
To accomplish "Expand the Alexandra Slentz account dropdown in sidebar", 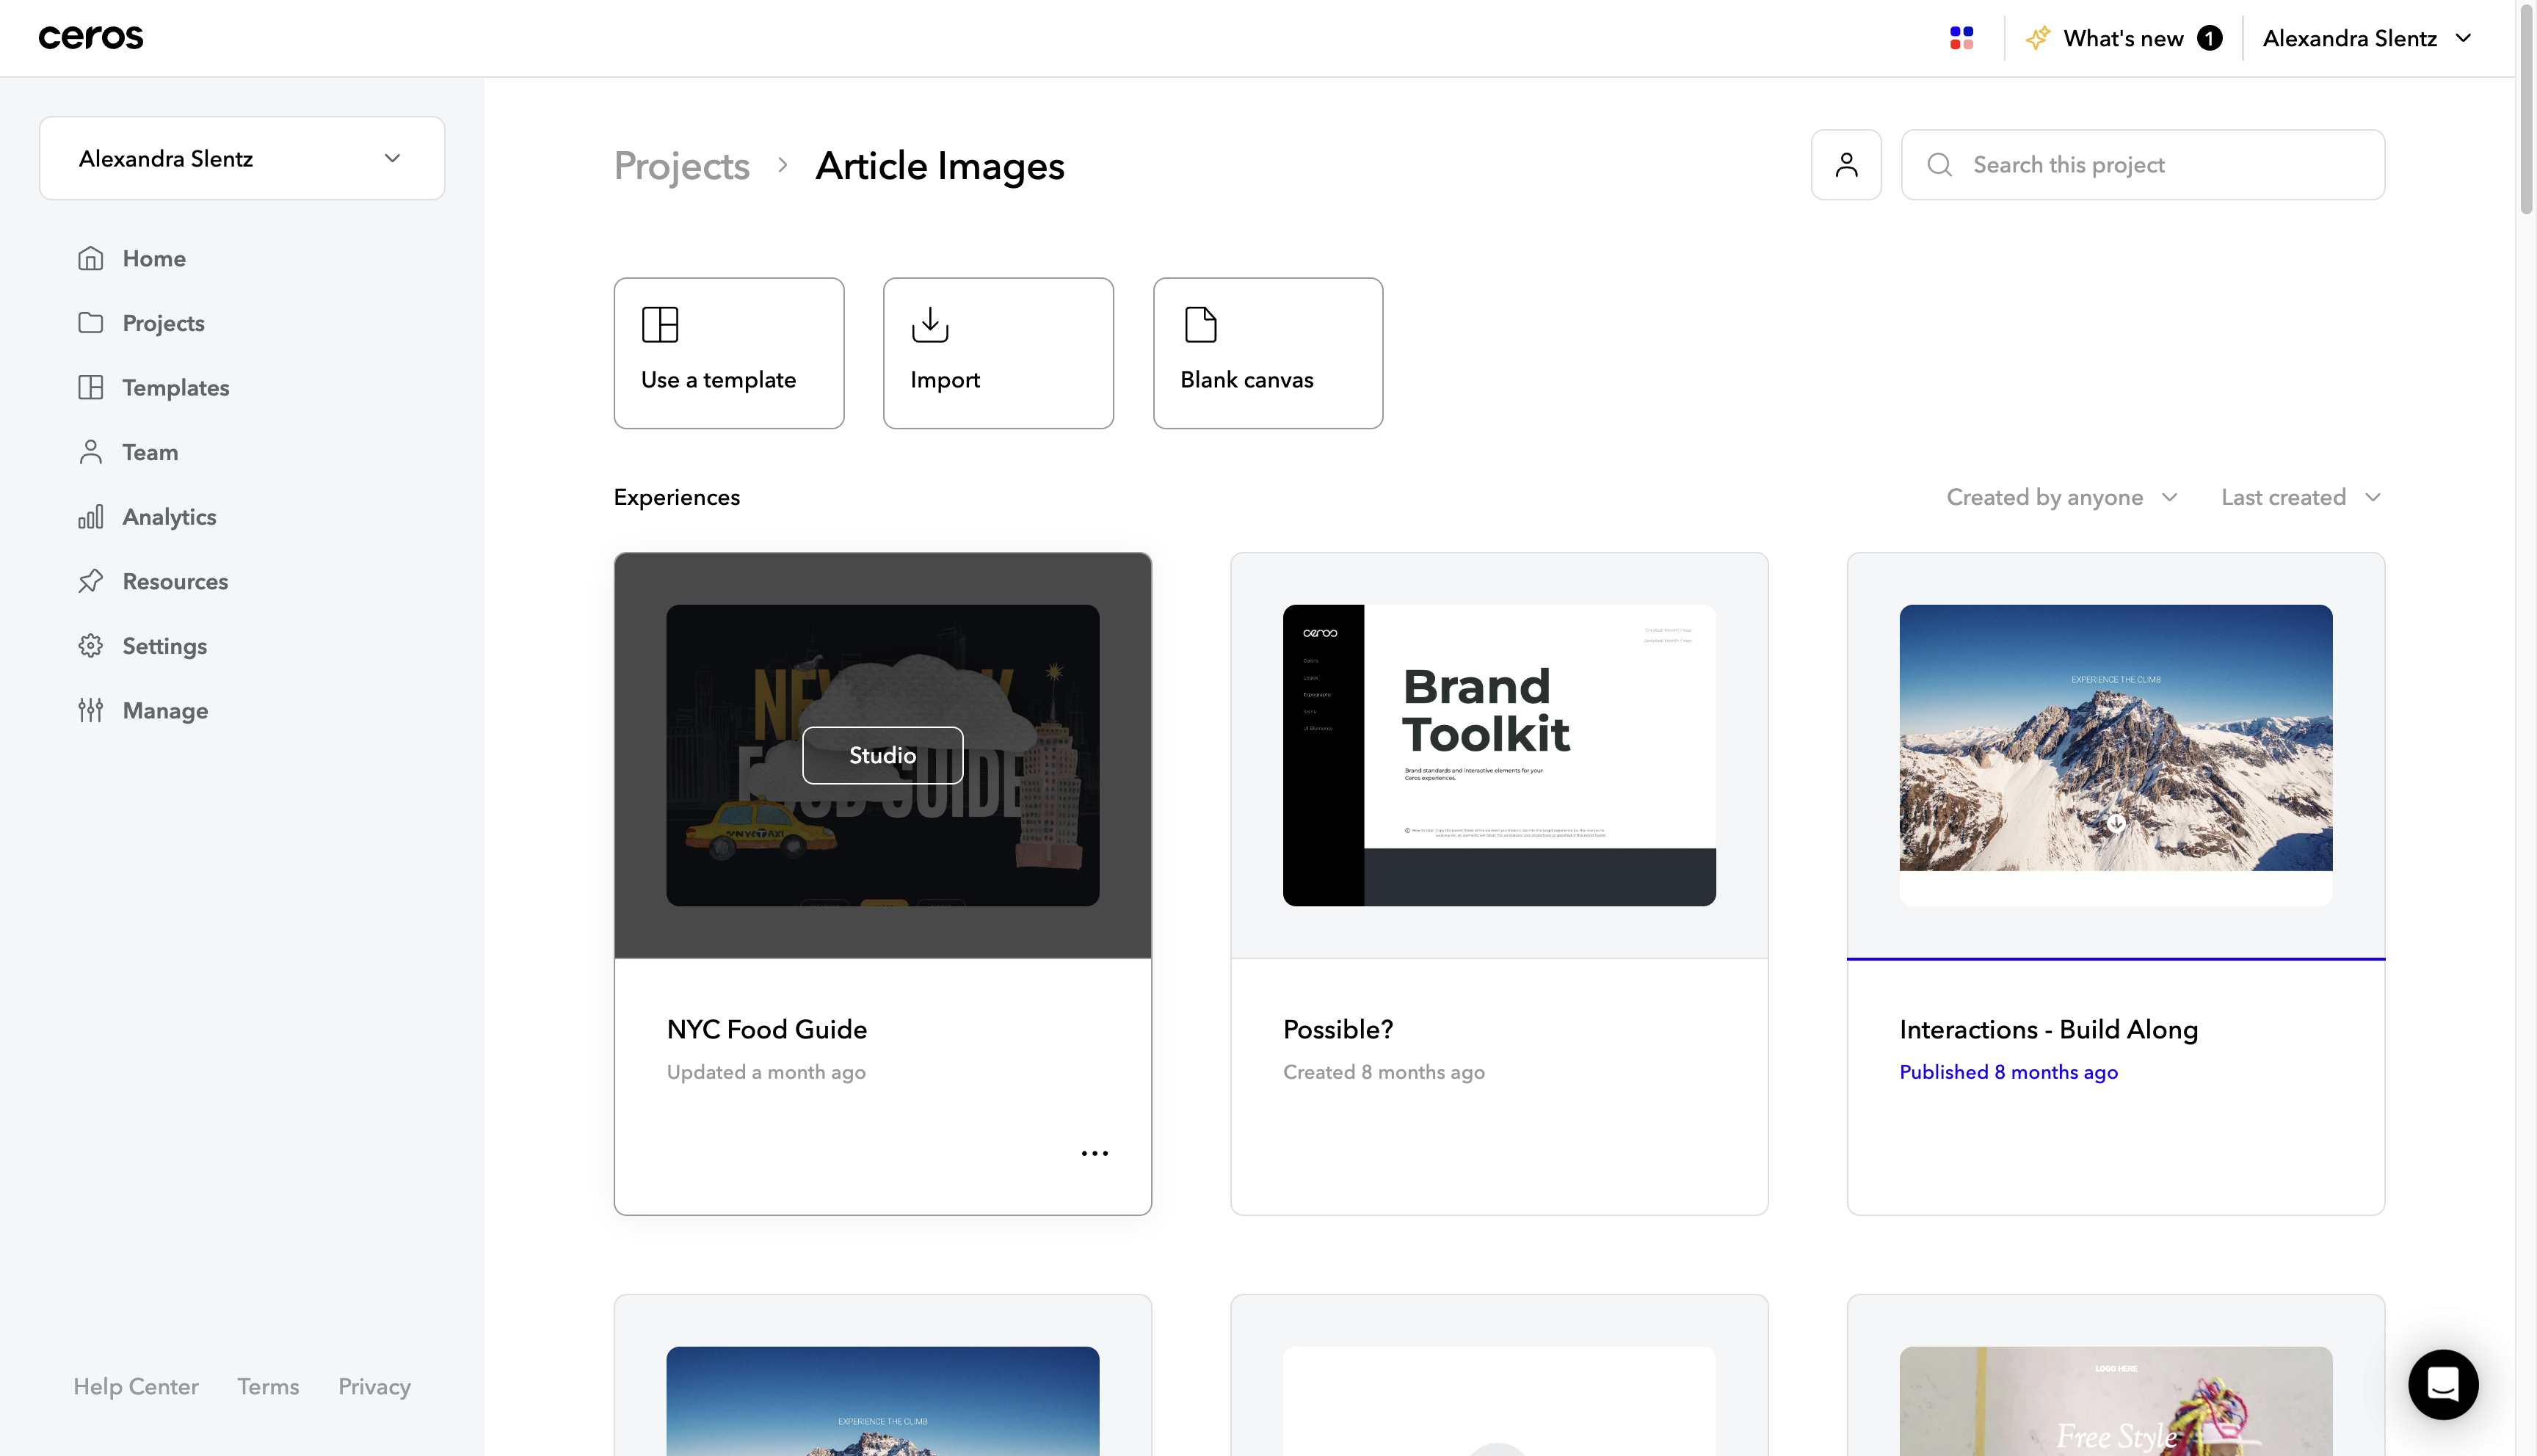I will pos(242,158).
